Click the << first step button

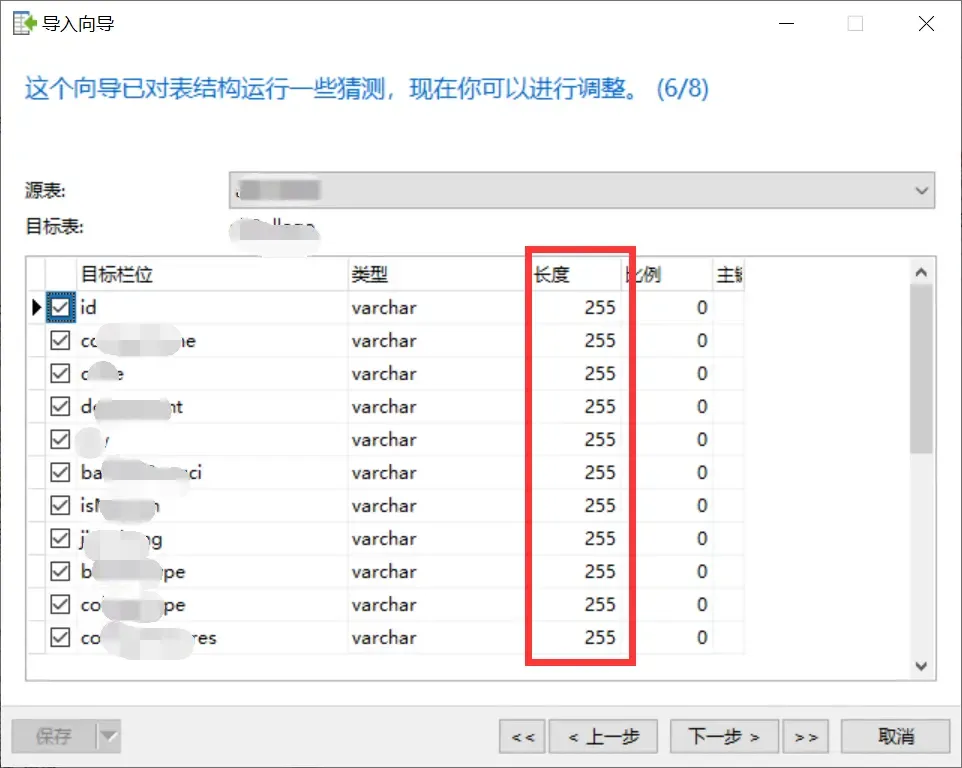[521, 736]
